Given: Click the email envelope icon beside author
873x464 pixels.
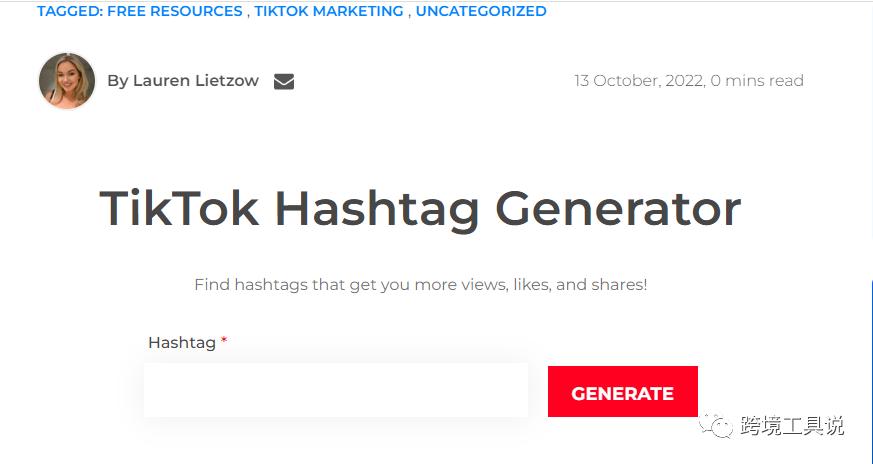Looking at the screenshot, I should pos(284,81).
